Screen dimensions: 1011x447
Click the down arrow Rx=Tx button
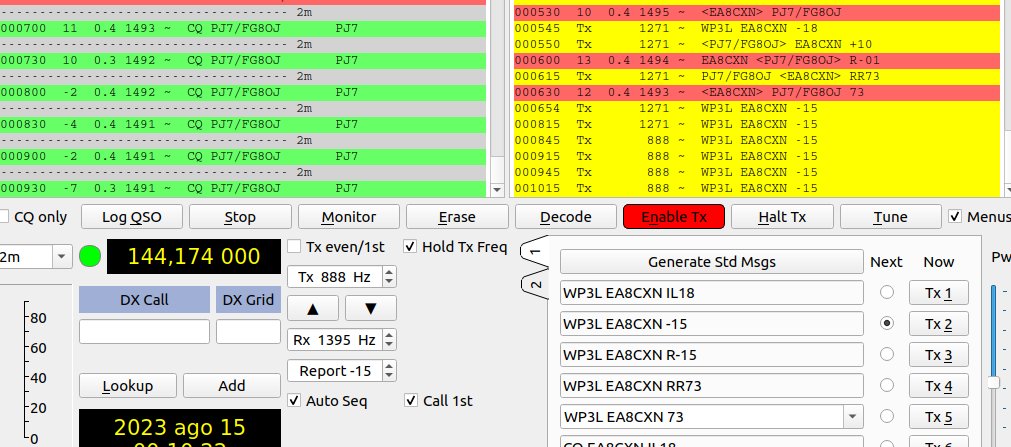371,308
